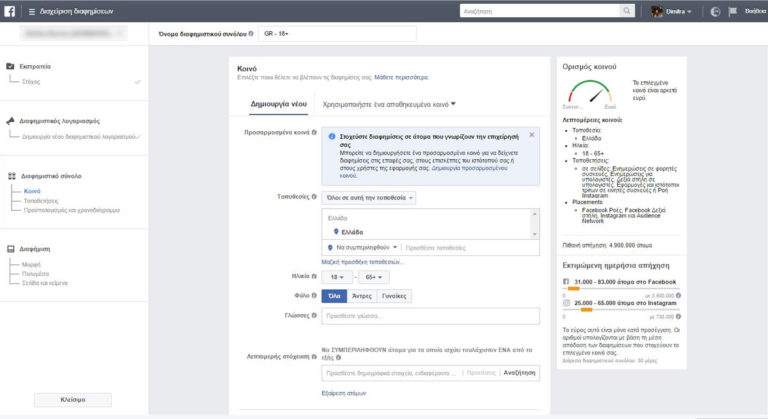This screenshot has height=419, width=768.
Task: Click the blurred account selector dropdown
Action: (73, 33)
